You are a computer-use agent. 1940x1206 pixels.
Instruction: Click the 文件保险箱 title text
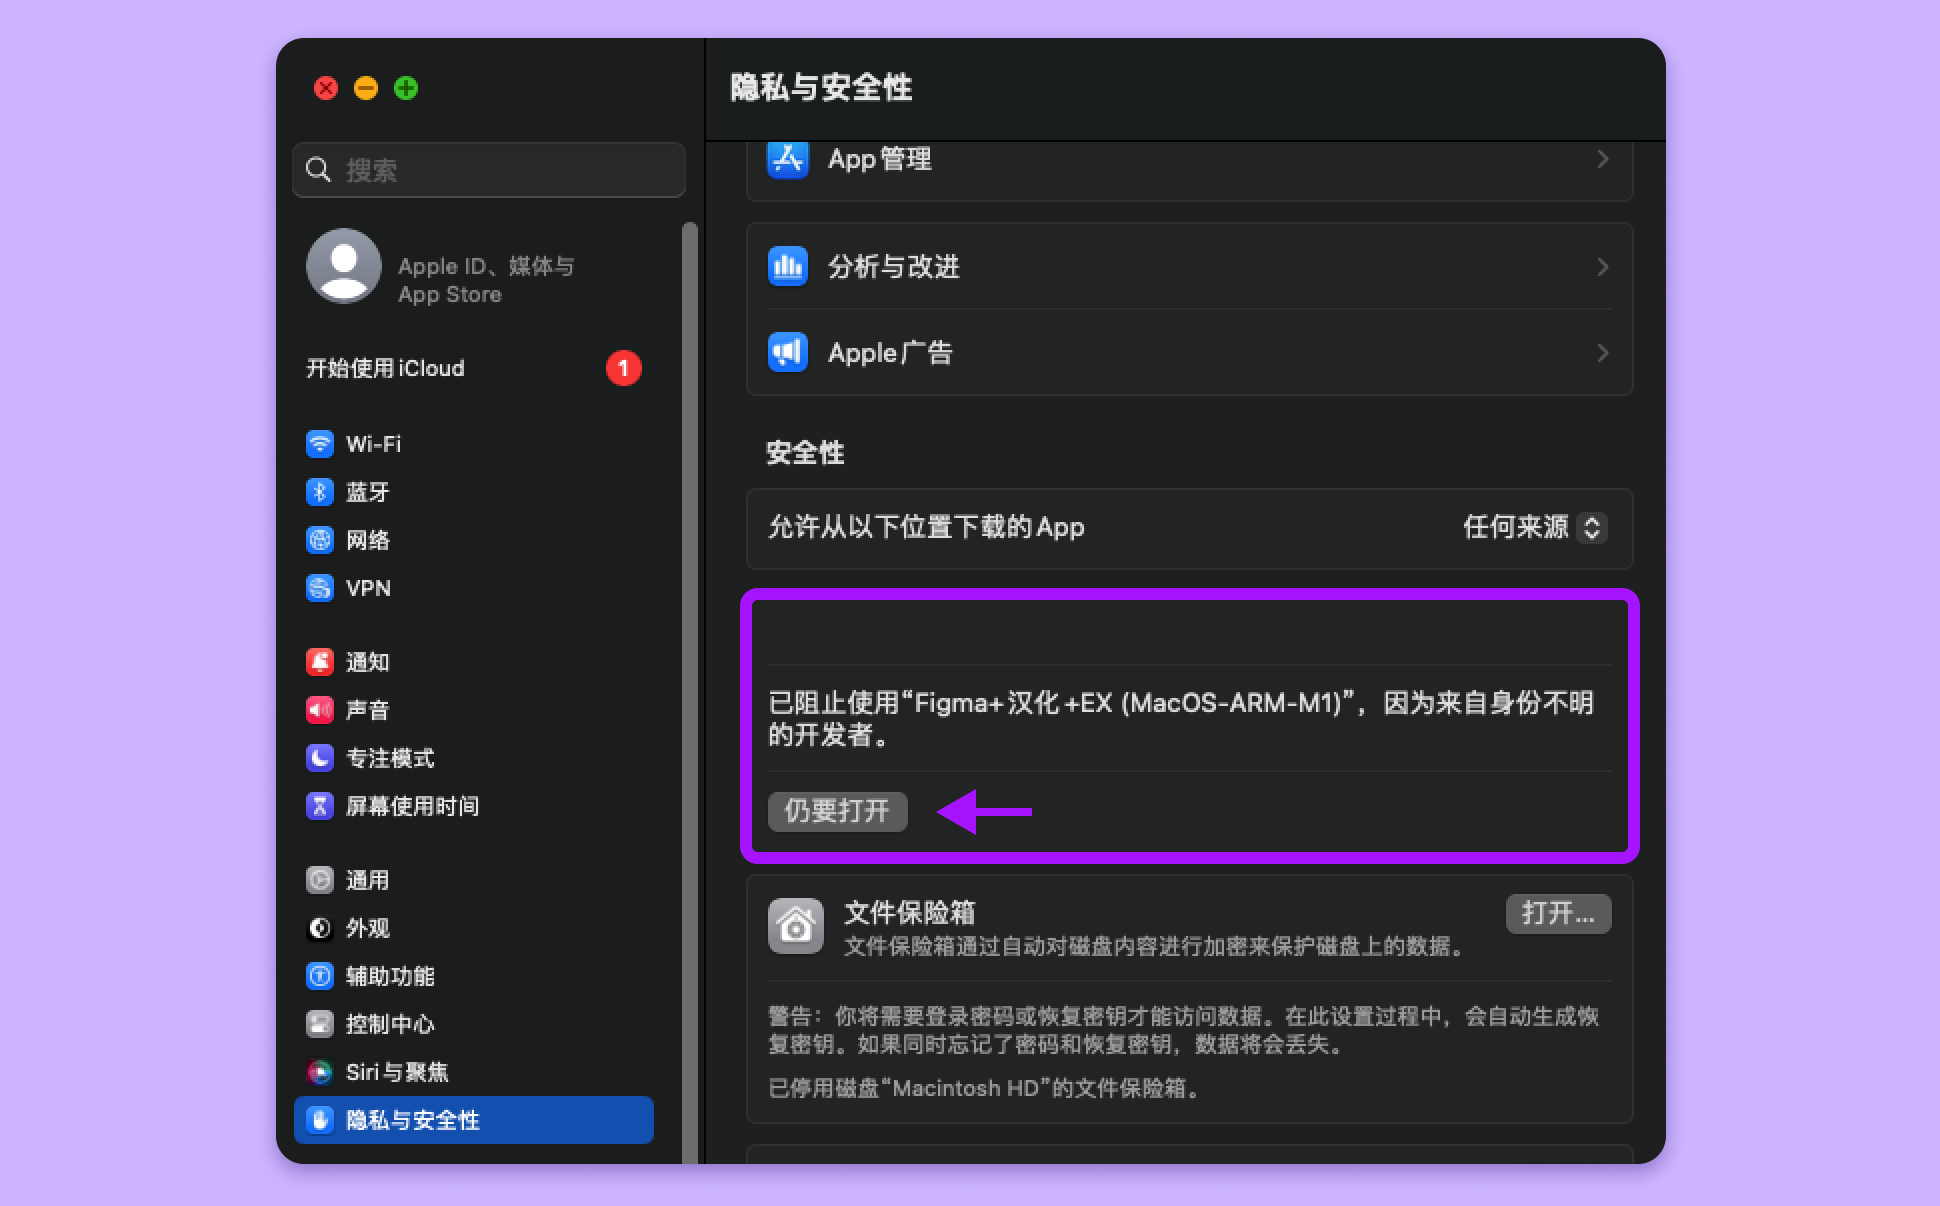(910, 912)
